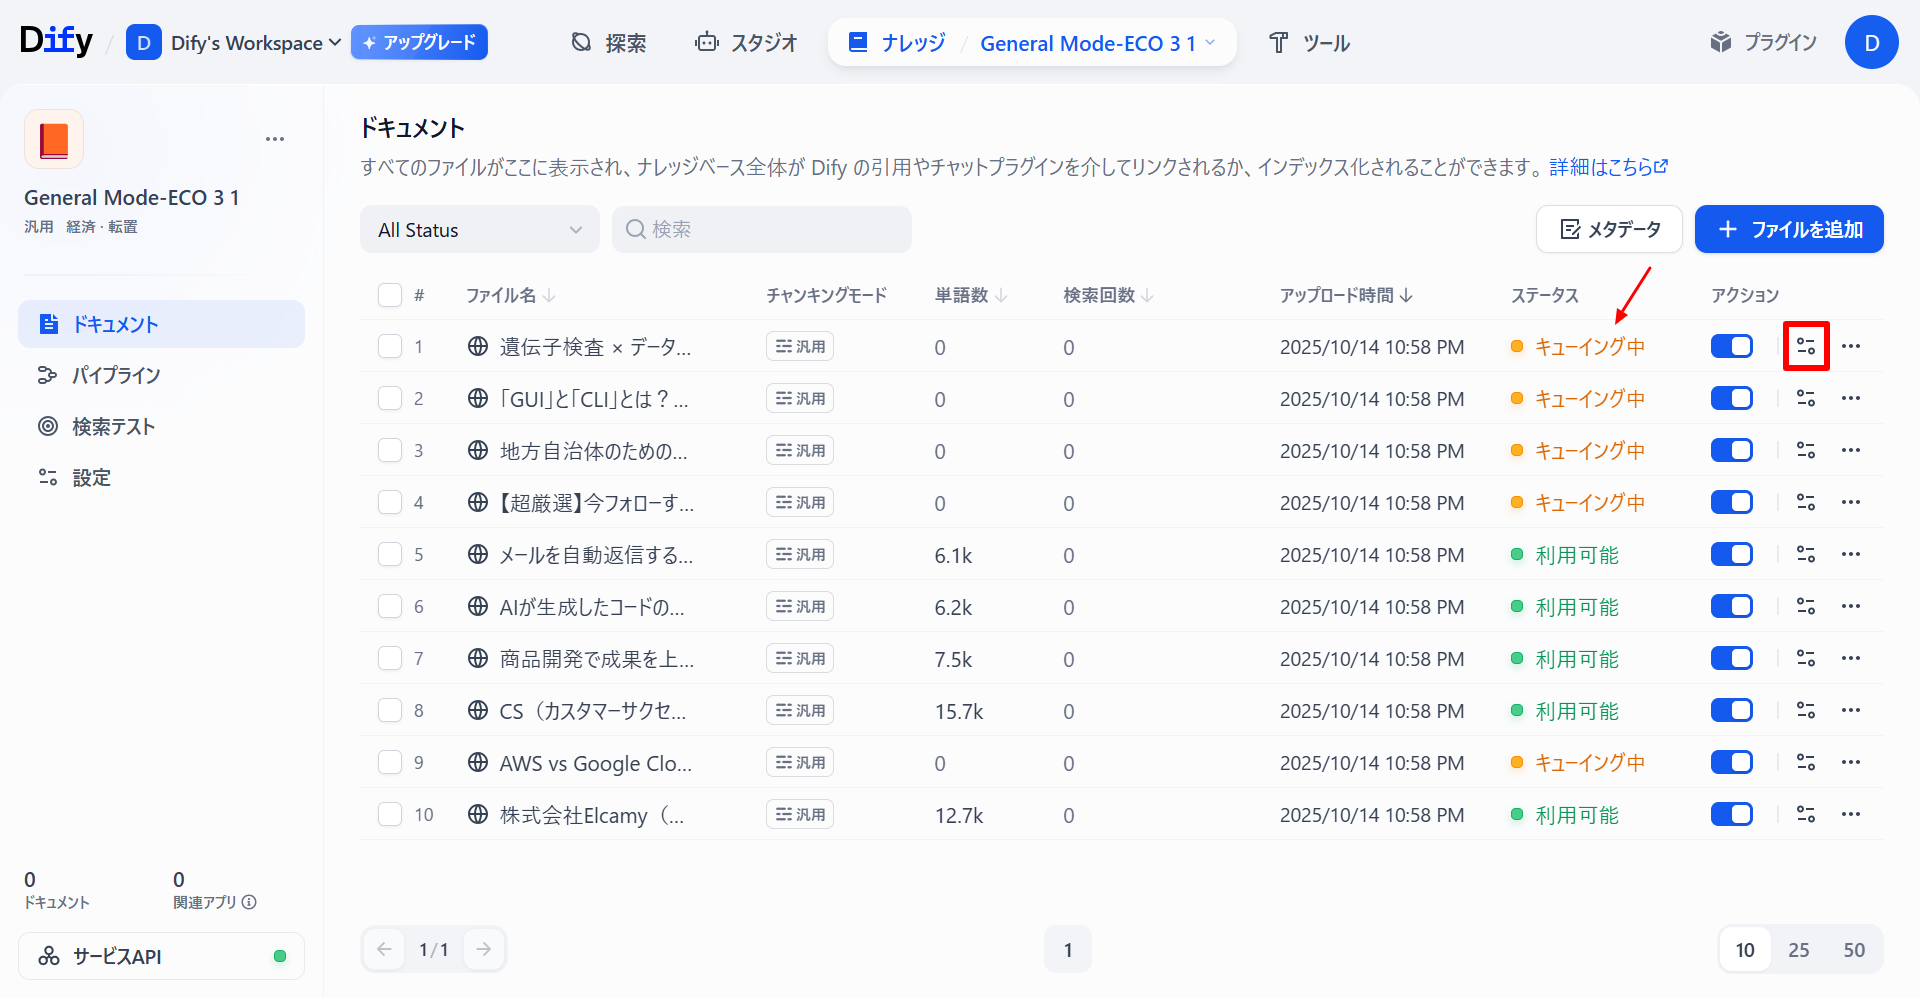Go to next page arrow in pagination

click(x=484, y=949)
